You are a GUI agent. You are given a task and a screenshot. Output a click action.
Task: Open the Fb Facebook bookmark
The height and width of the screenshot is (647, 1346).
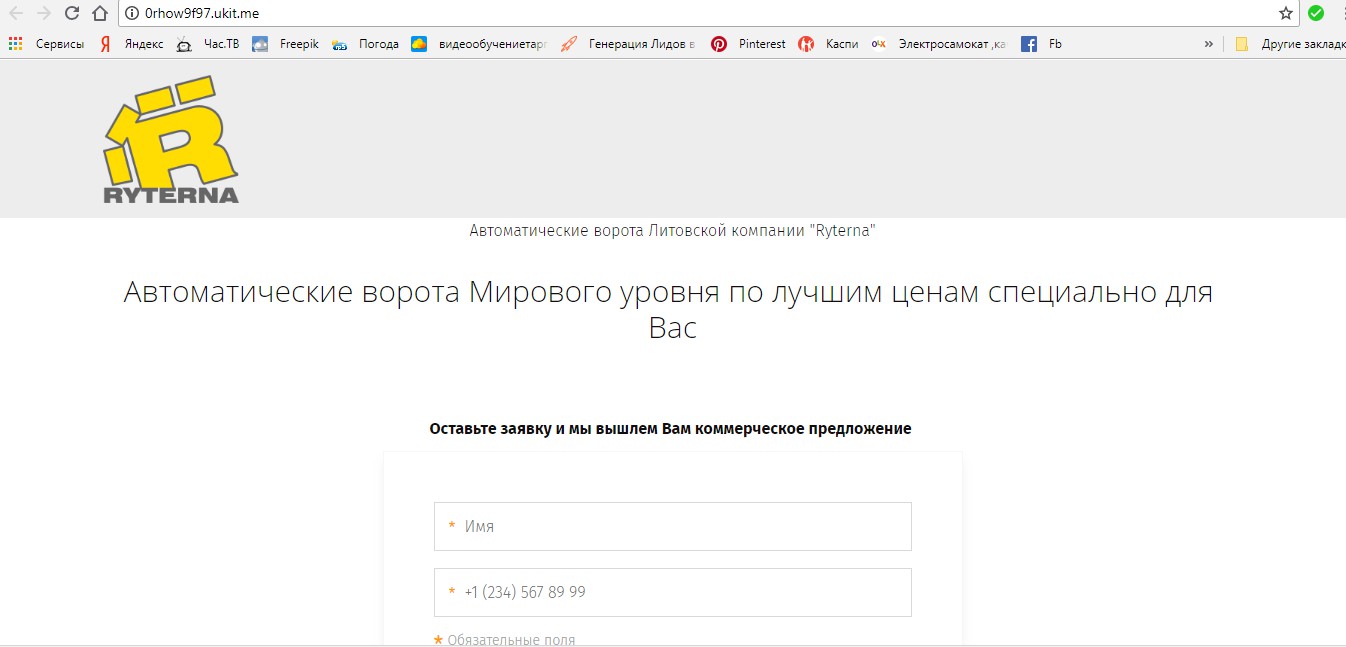(1042, 44)
